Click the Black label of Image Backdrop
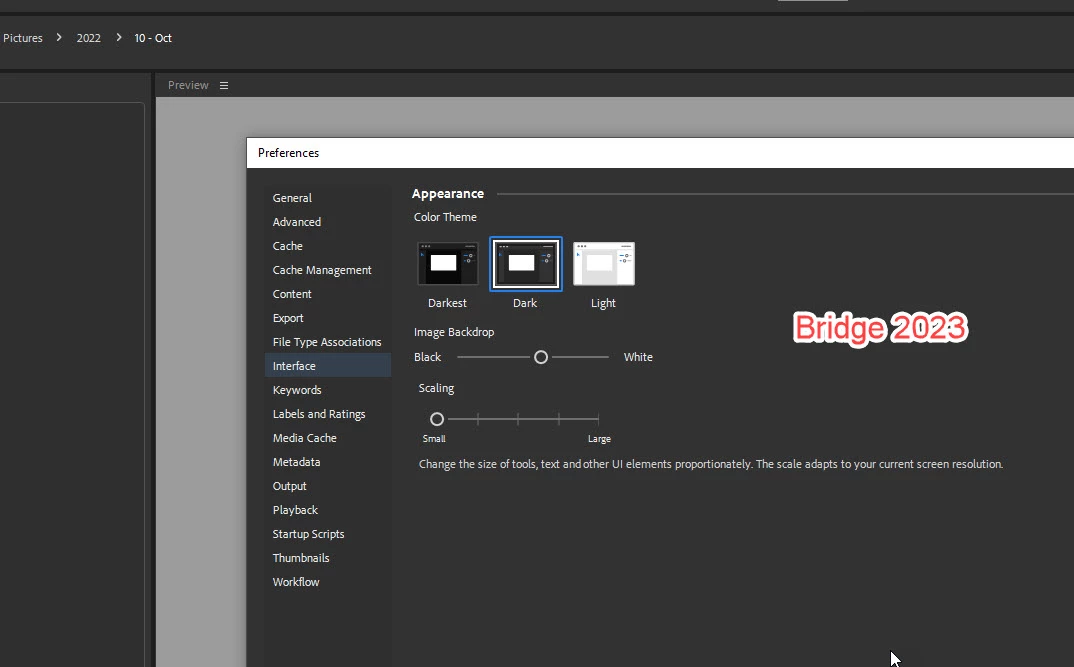Viewport: 1074px width, 667px height. (427, 357)
